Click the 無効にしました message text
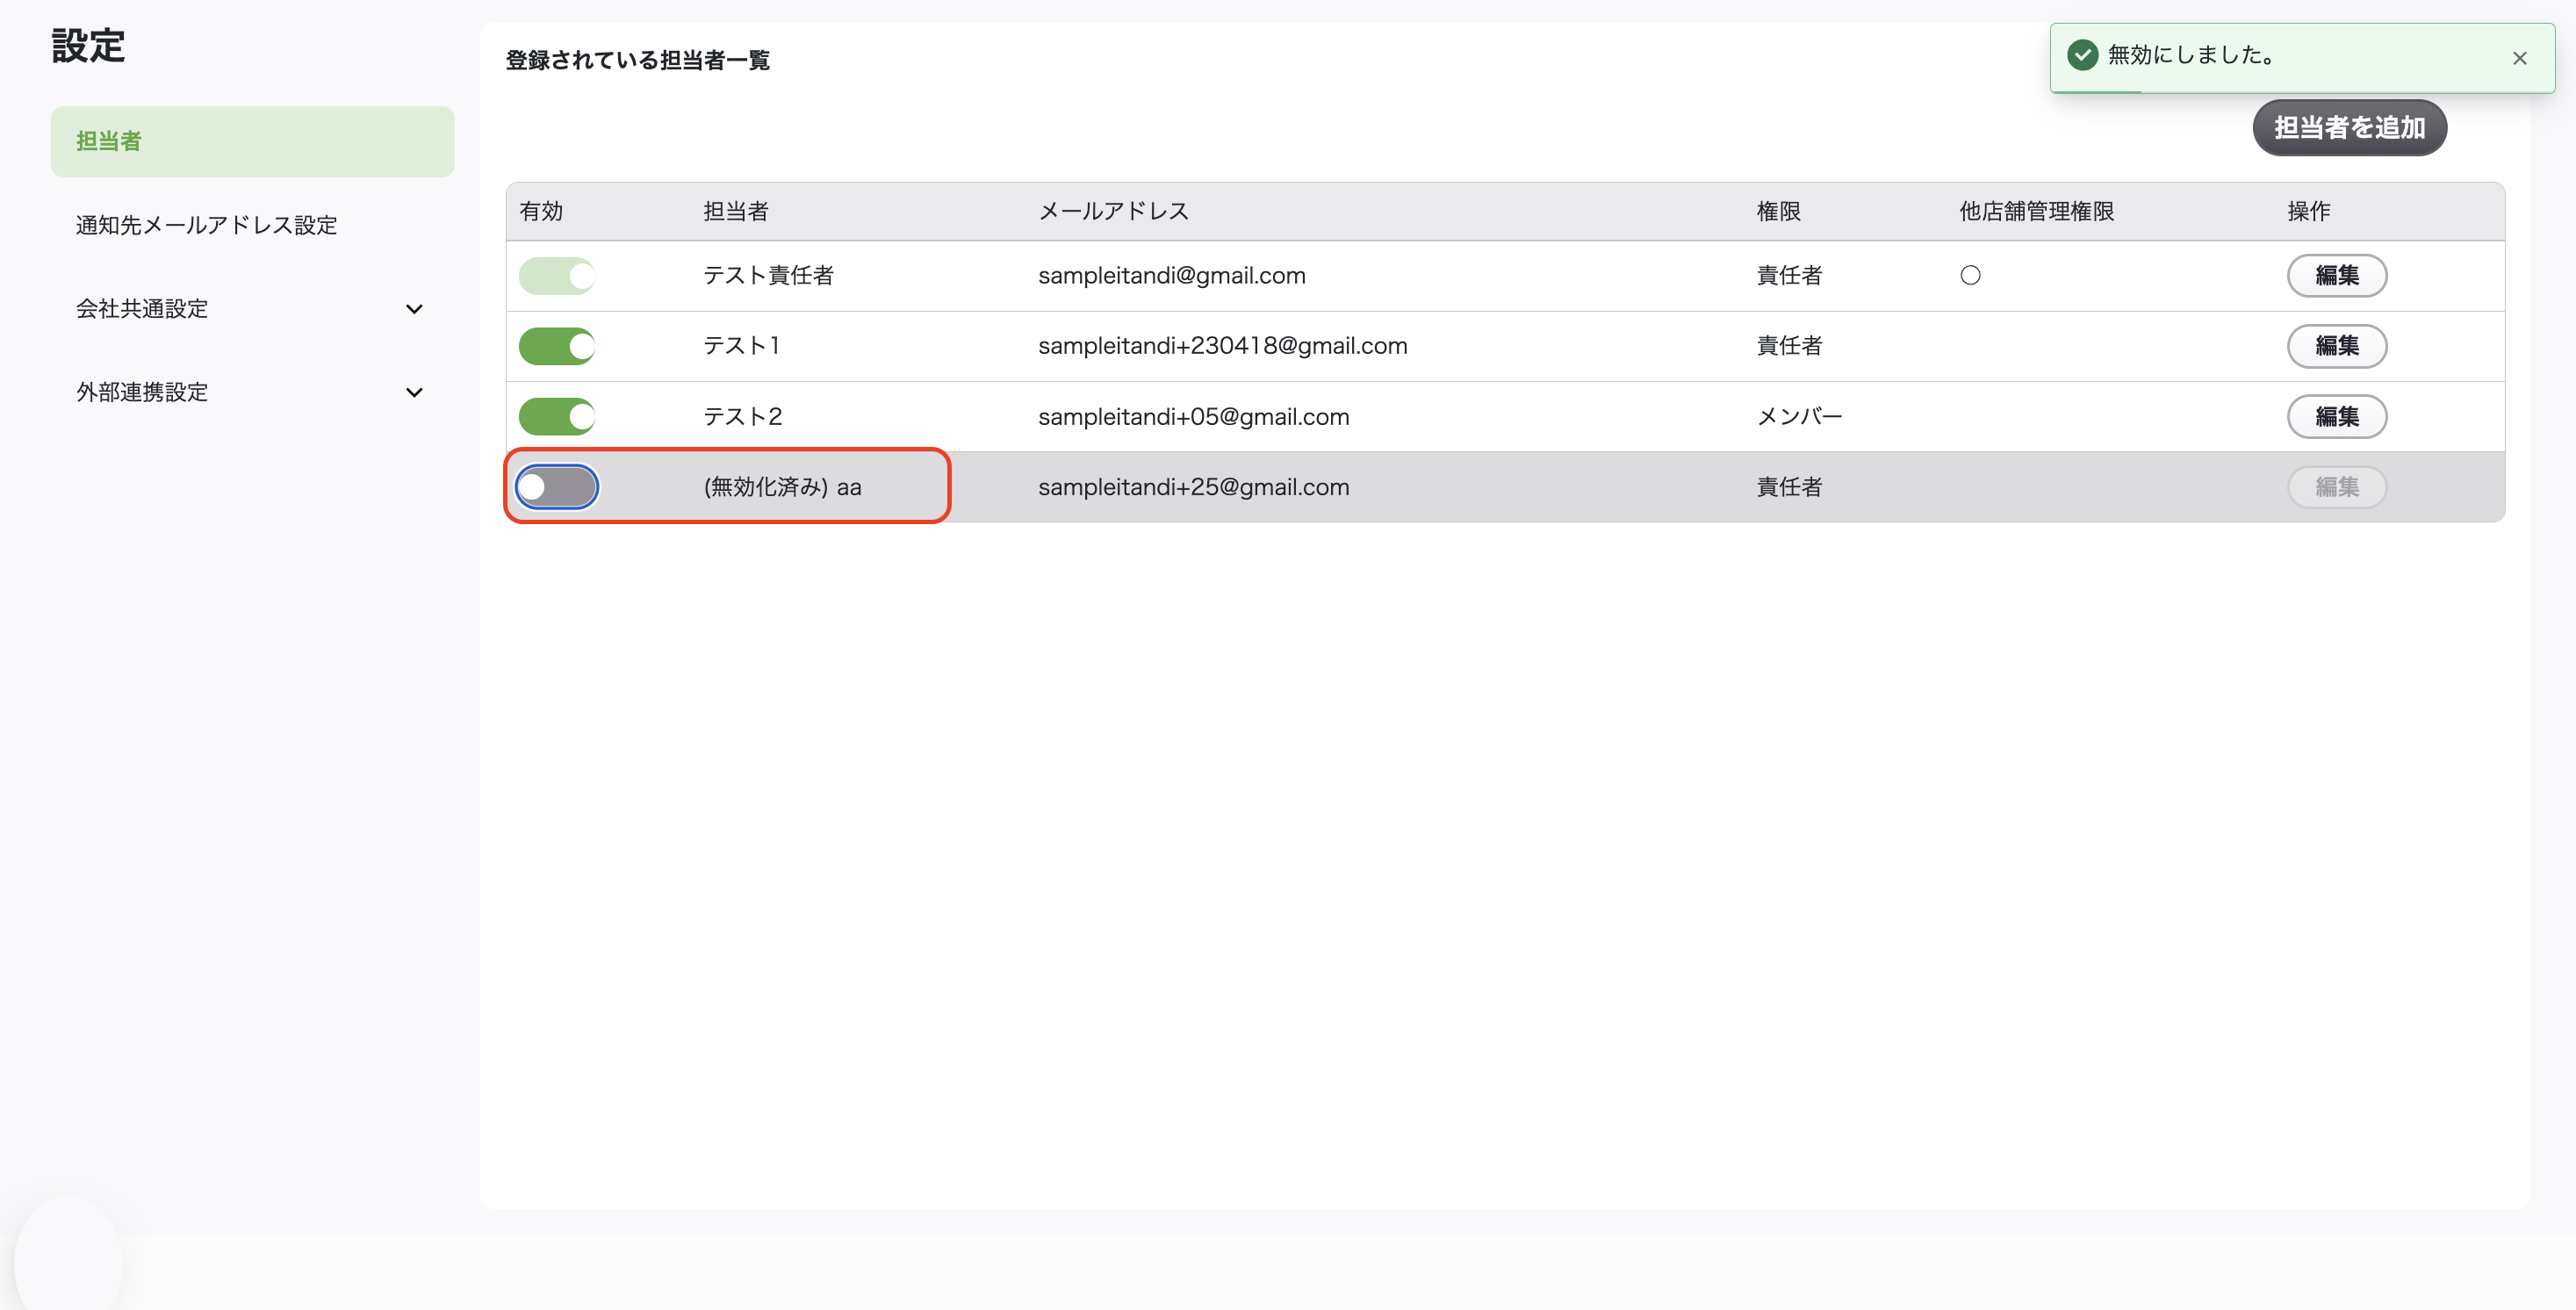 click(x=2193, y=55)
